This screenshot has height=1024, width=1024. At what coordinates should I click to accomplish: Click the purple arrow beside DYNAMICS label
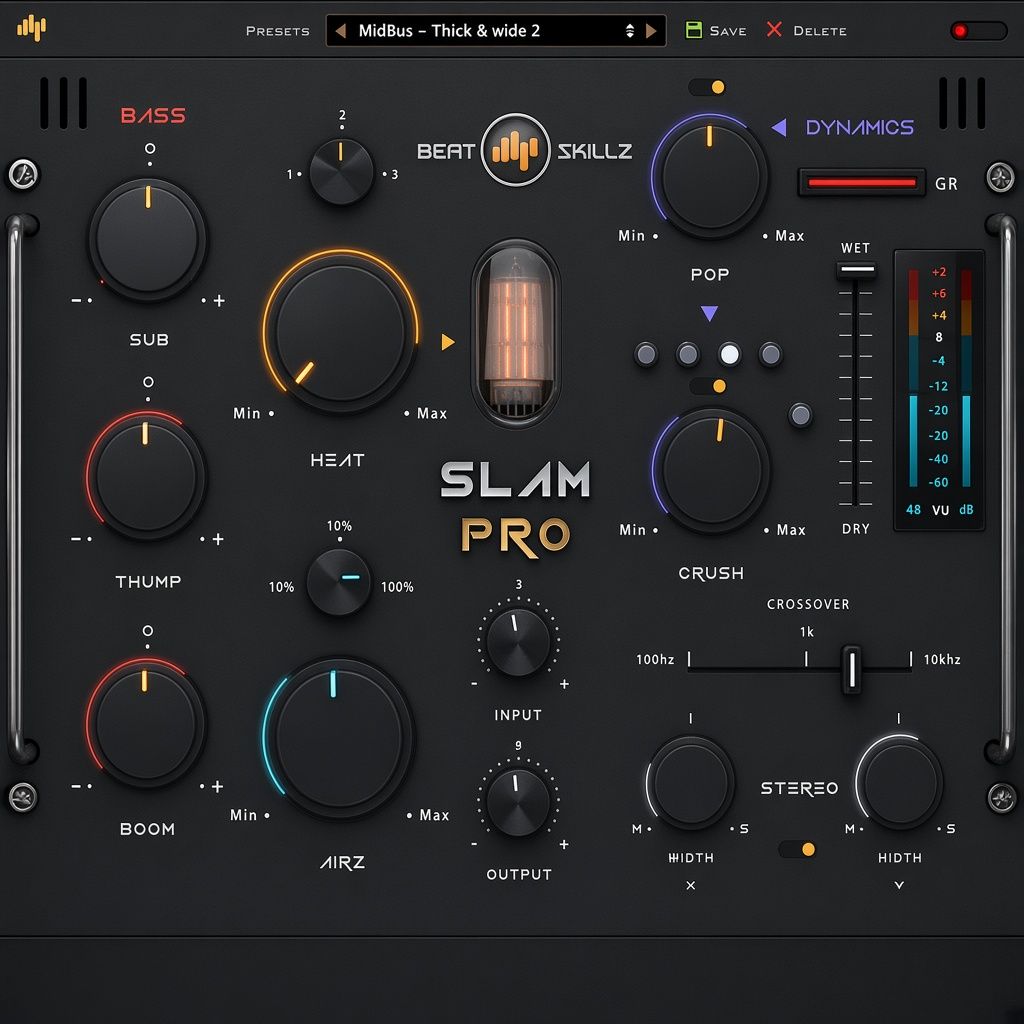click(x=779, y=127)
